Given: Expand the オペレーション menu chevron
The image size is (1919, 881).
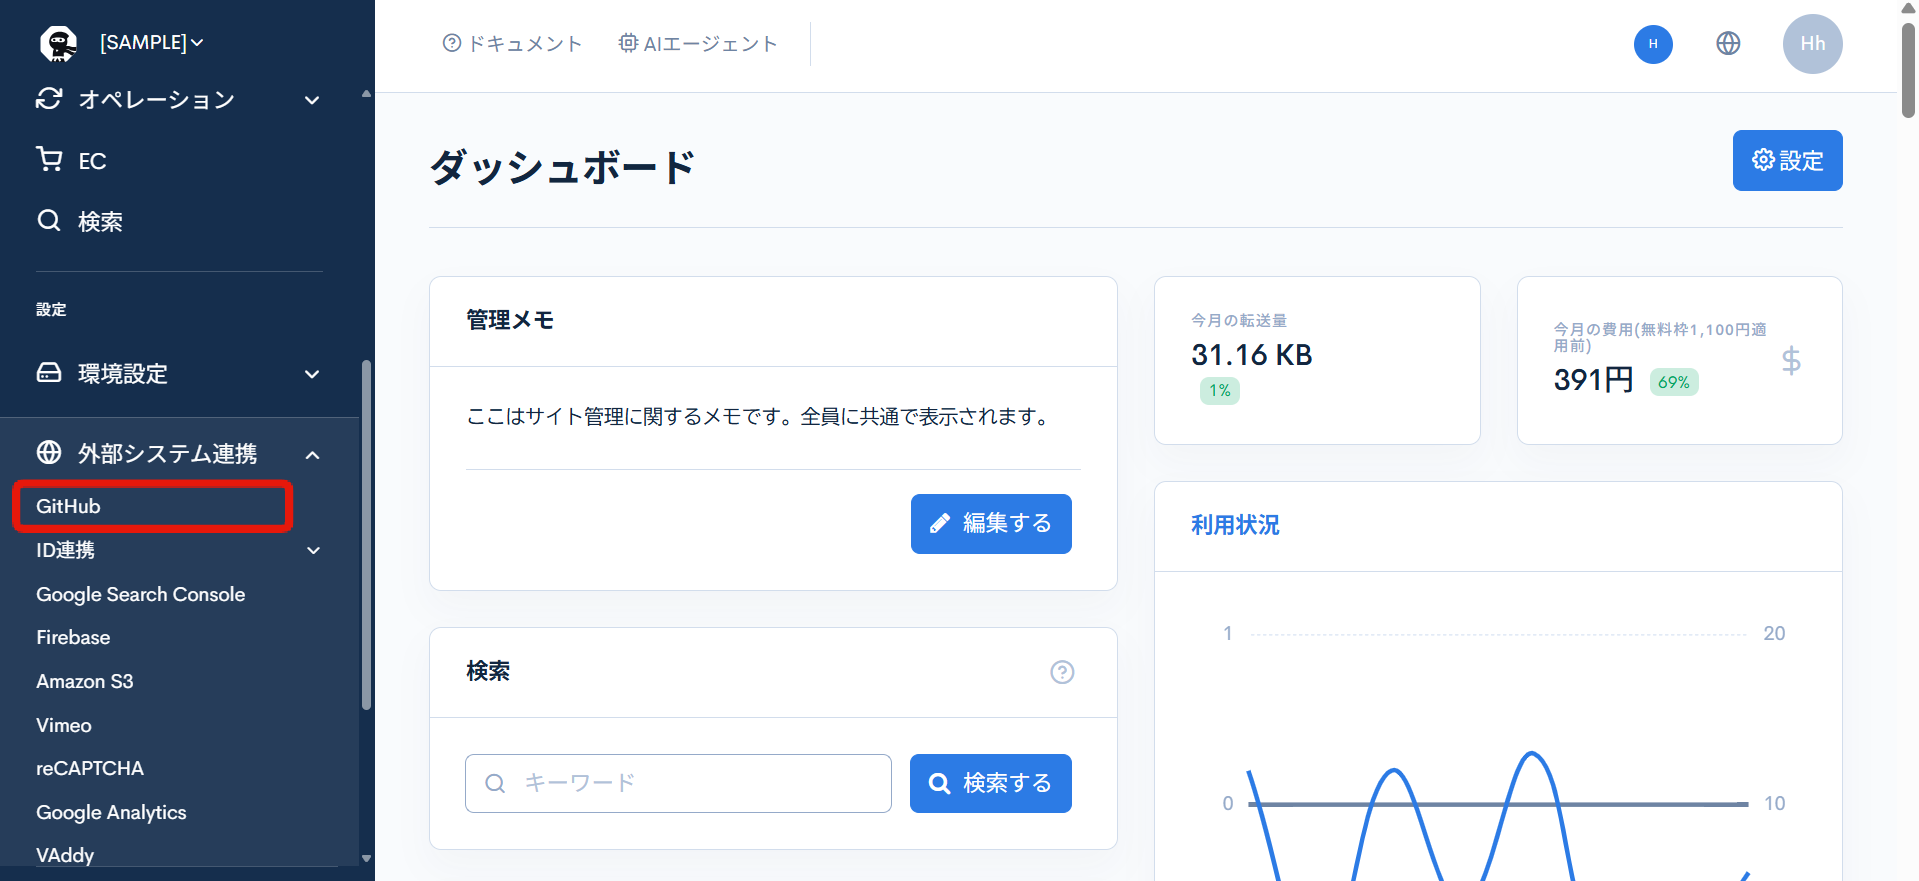Looking at the screenshot, I should pyautogui.click(x=312, y=100).
